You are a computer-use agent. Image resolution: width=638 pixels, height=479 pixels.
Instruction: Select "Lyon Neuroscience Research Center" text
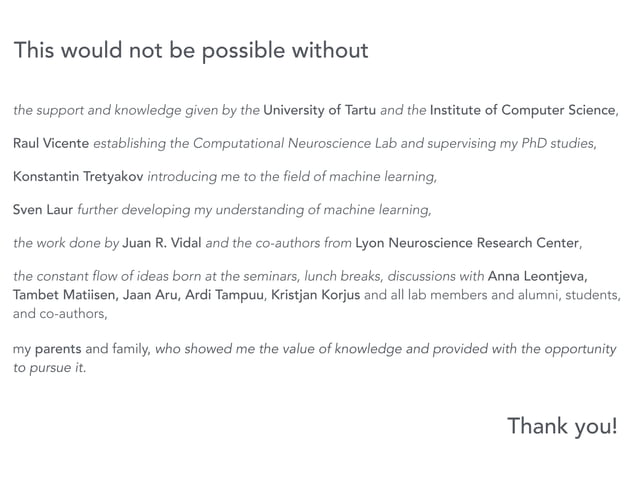click(x=467, y=243)
